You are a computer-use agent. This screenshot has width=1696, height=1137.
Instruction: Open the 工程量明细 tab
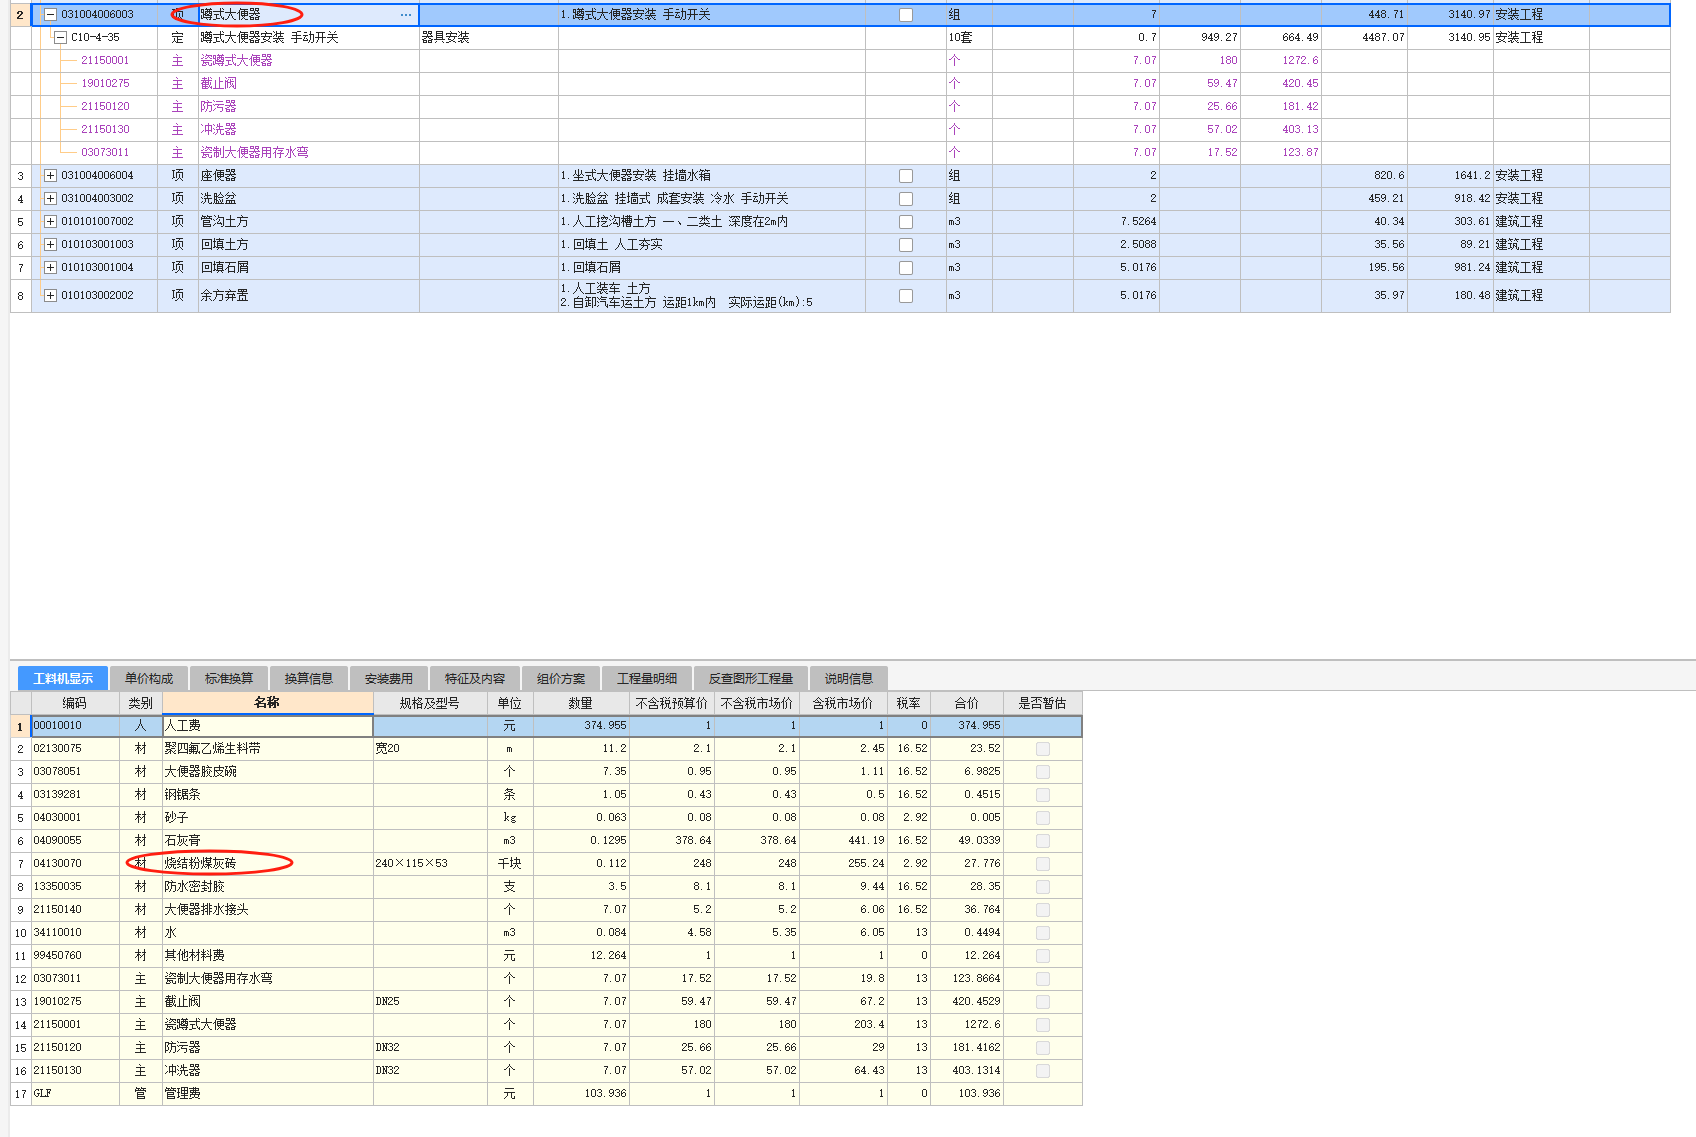coord(647,678)
